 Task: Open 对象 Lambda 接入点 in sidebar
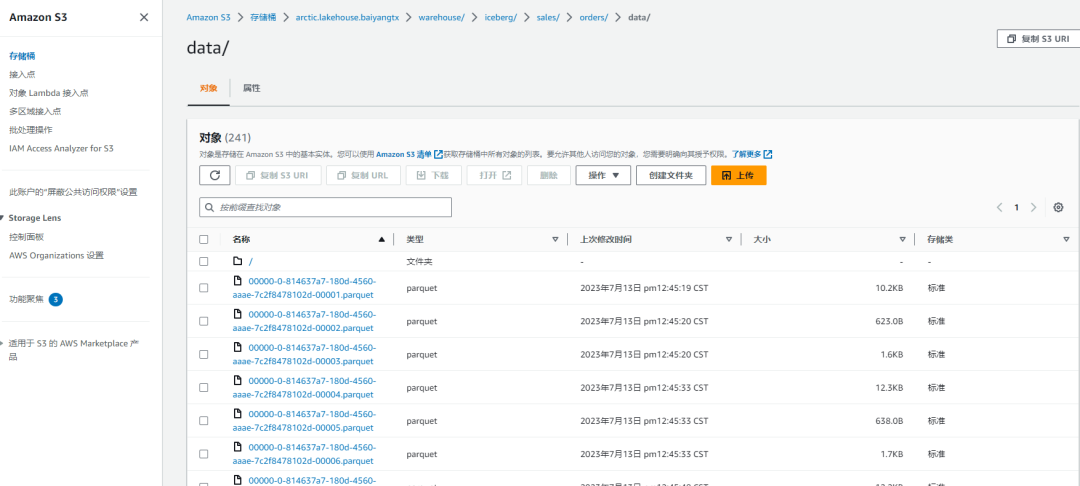pos(48,93)
